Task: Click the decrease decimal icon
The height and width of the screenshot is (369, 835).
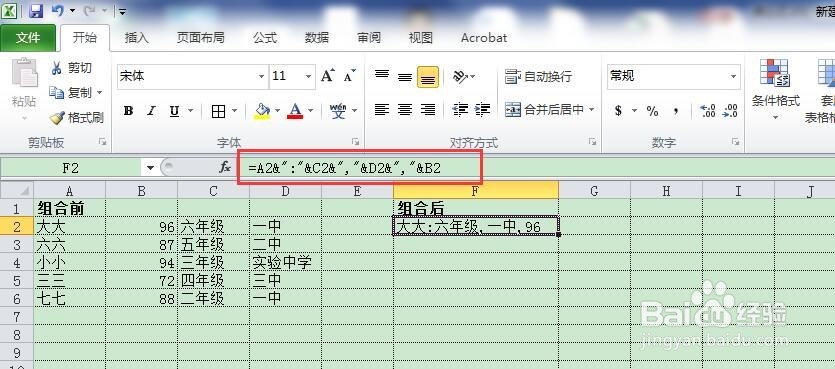Action: click(730, 111)
